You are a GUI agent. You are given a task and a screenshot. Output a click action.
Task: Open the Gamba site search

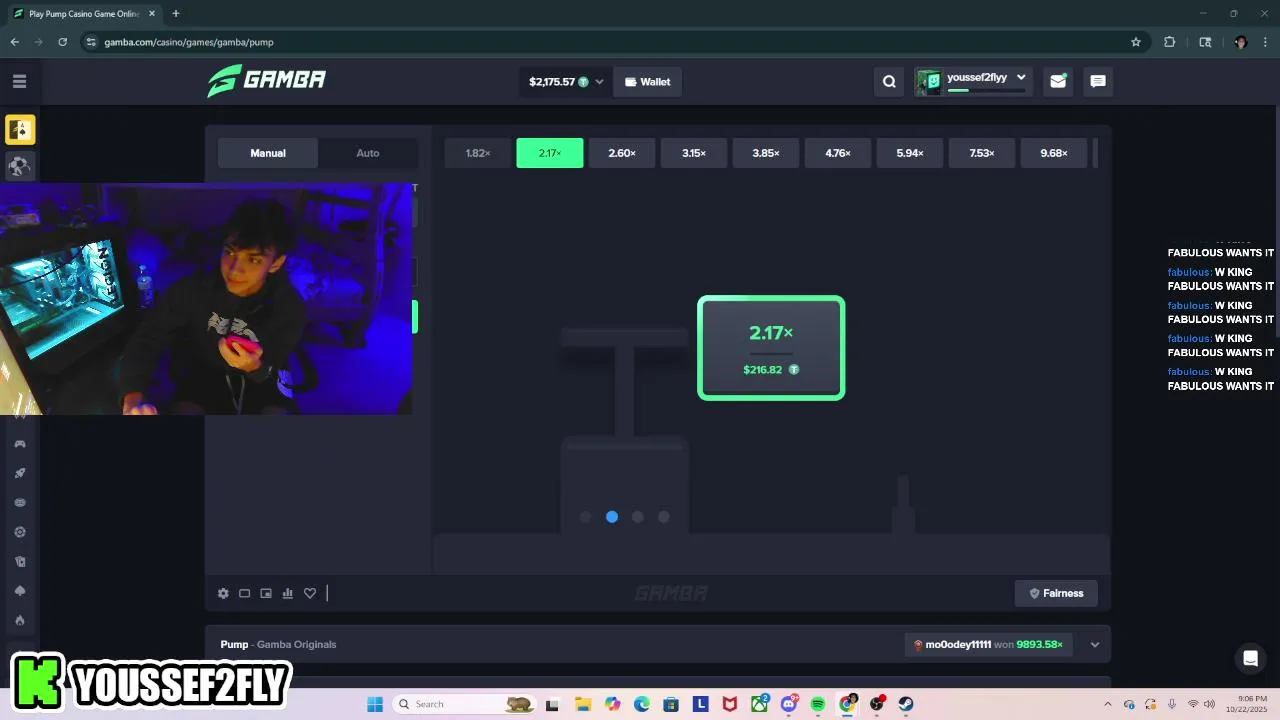point(889,82)
